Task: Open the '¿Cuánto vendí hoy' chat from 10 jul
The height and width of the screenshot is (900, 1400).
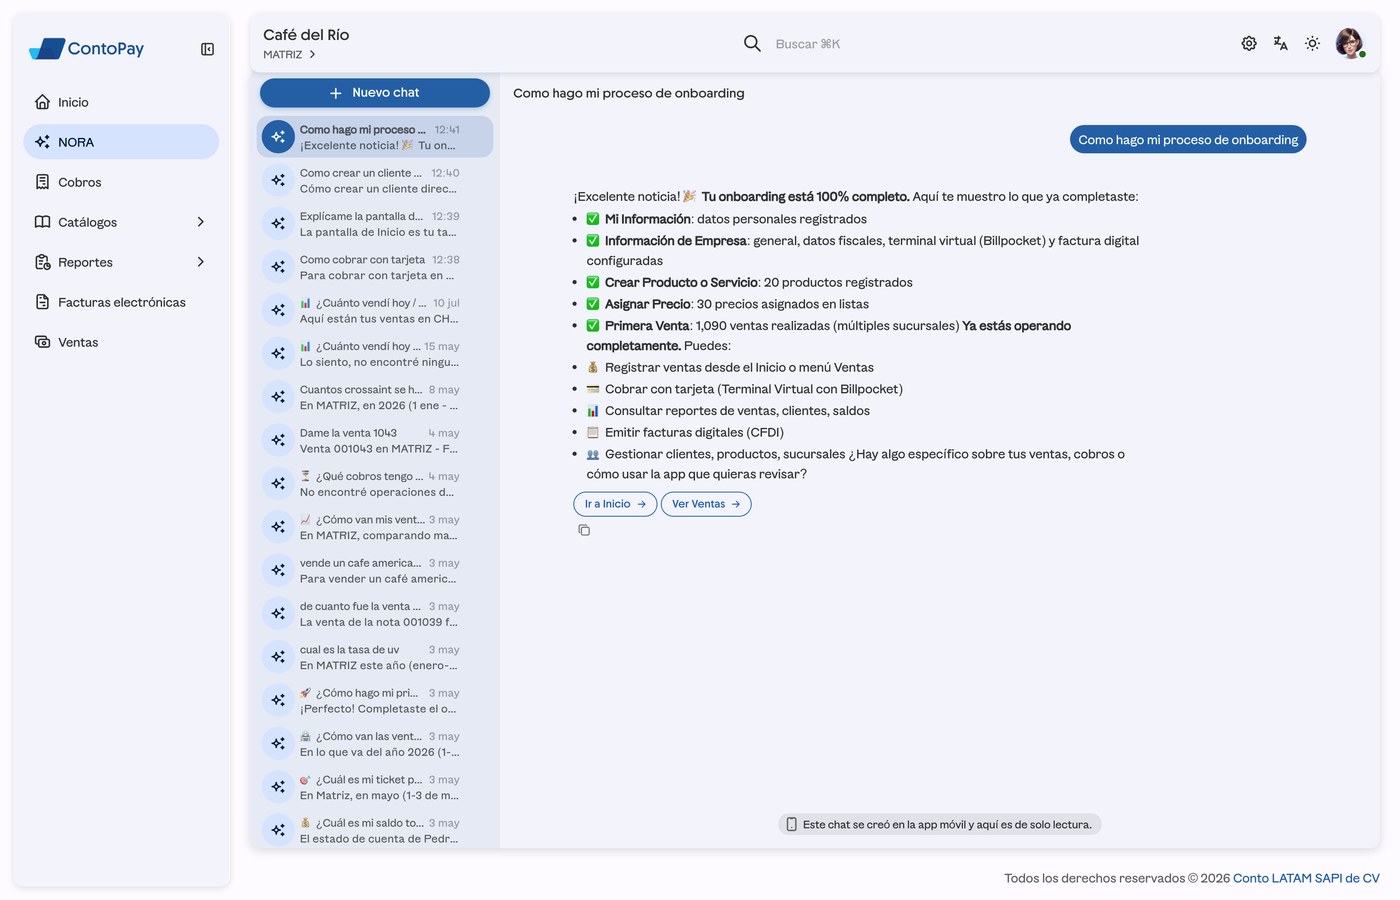Action: [x=375, y=310]
